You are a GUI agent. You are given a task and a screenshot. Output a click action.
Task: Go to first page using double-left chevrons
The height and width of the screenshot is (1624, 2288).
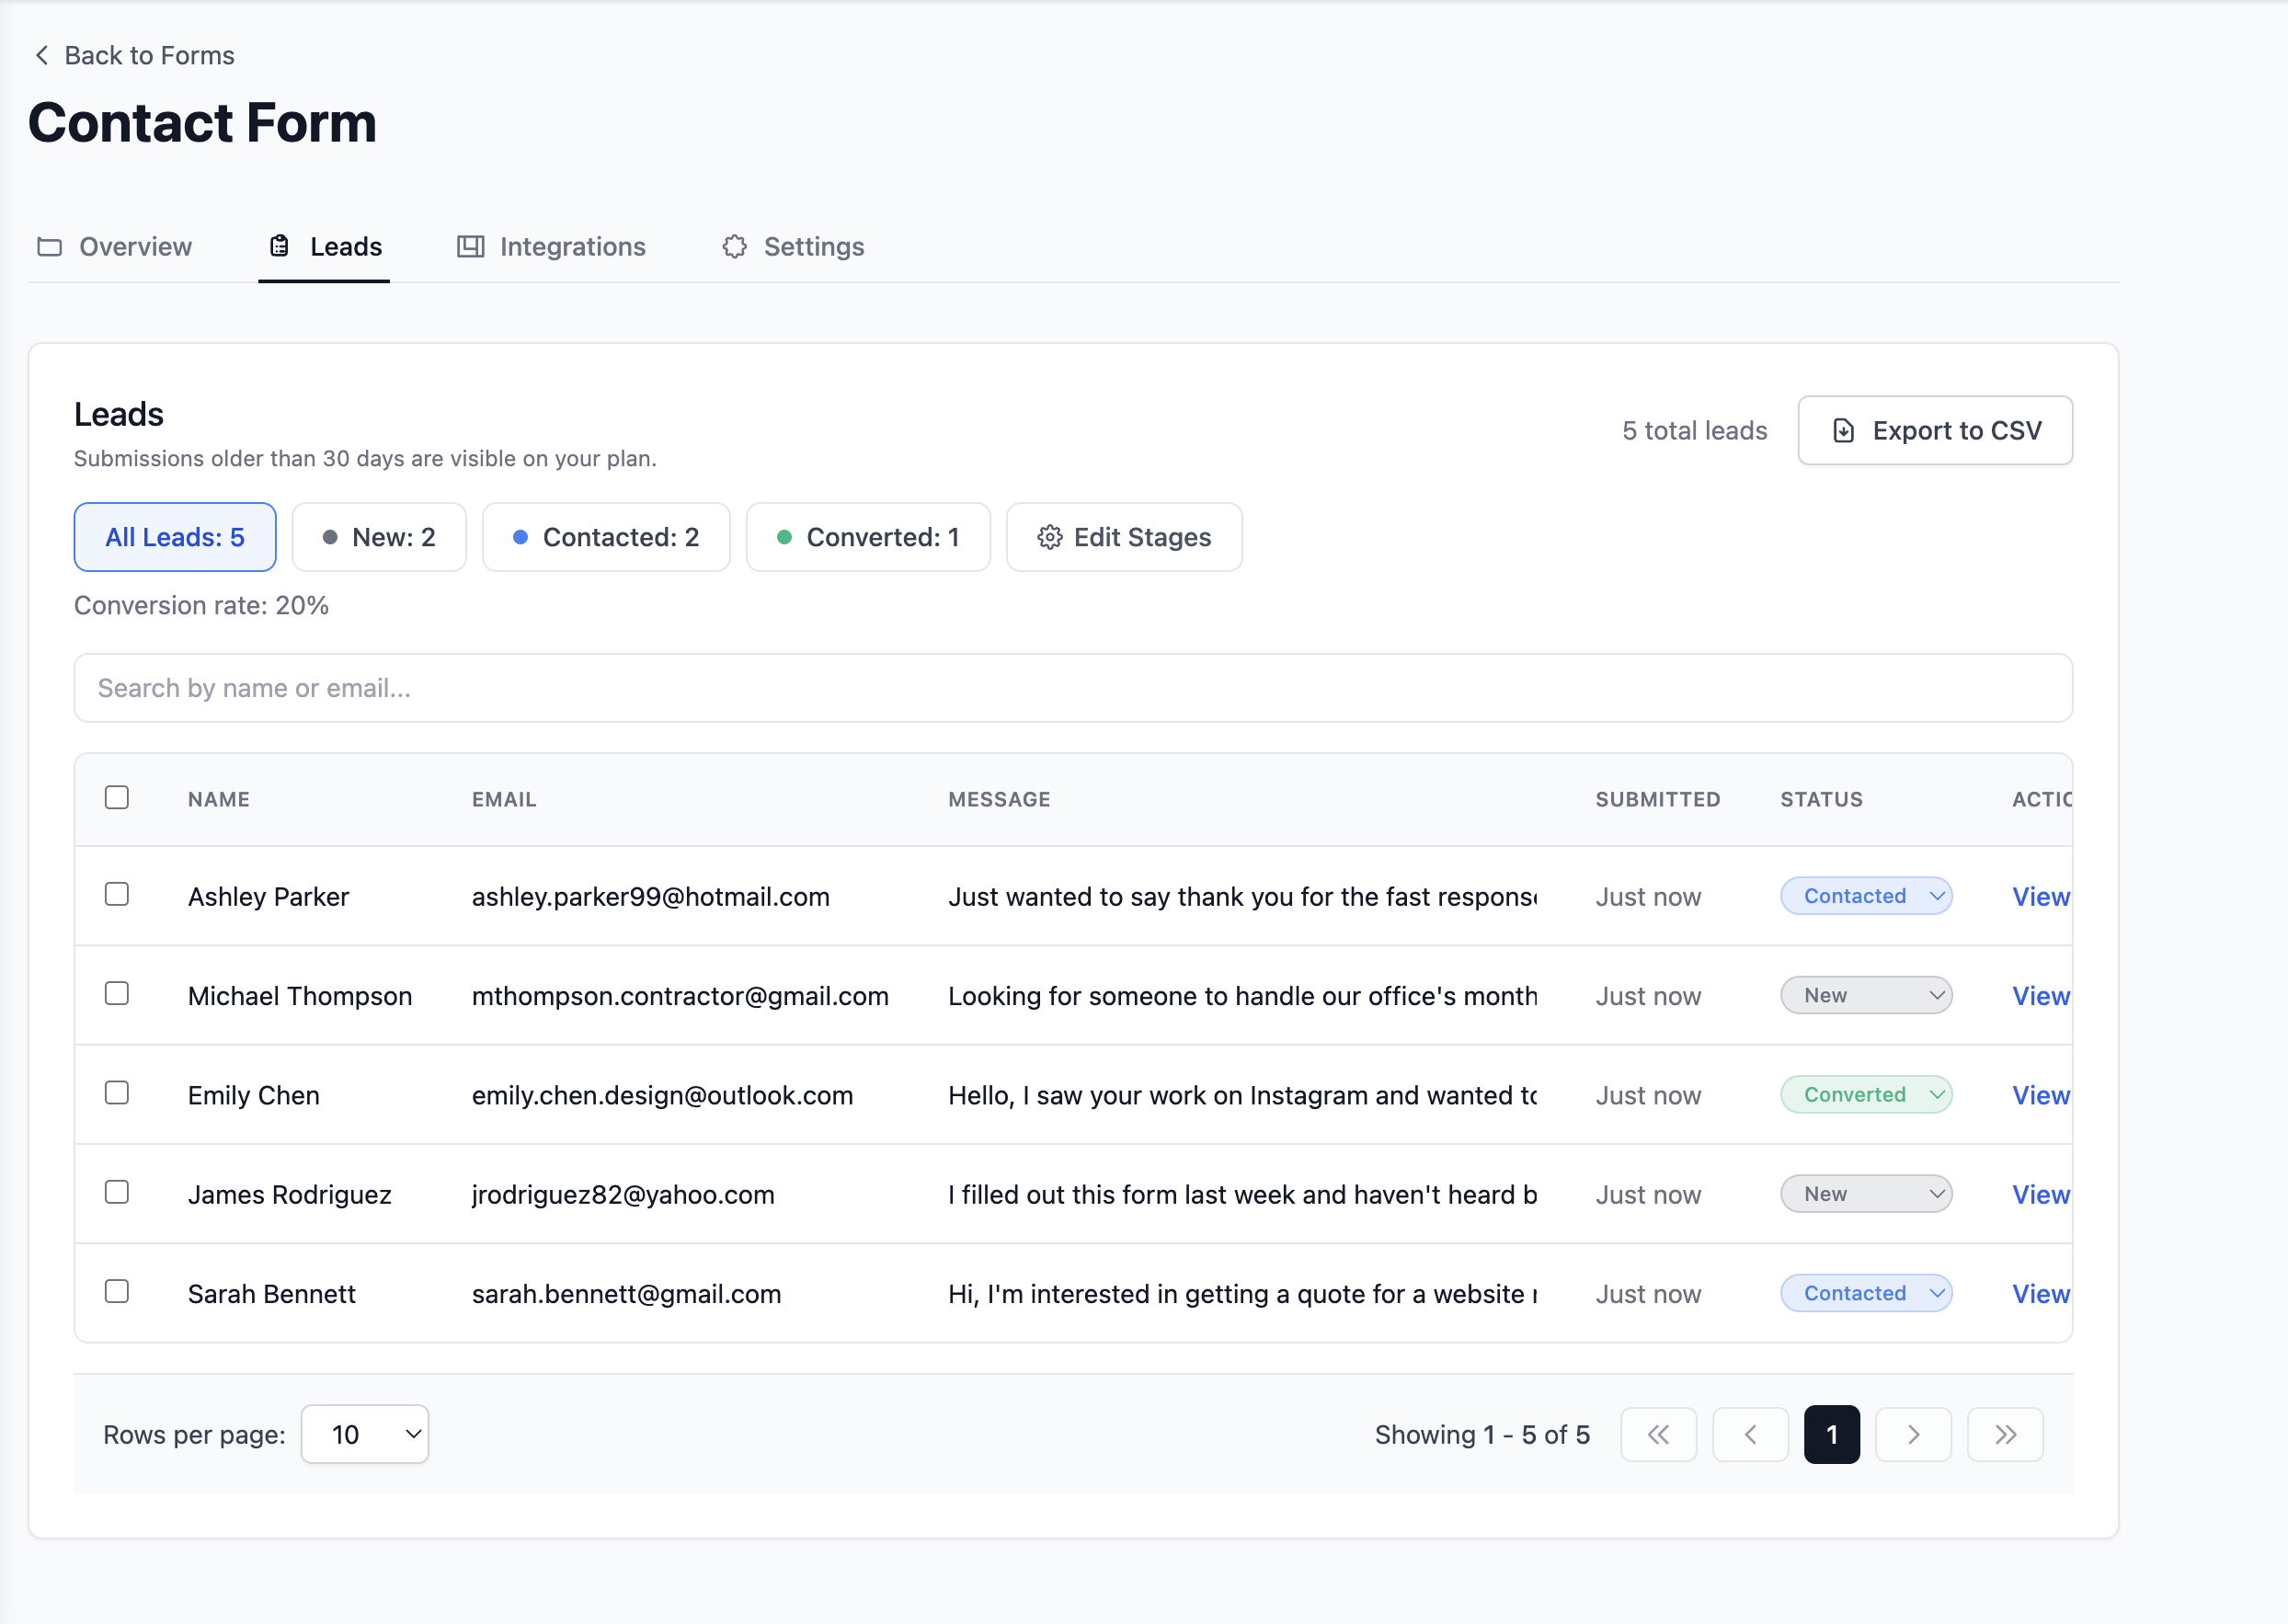click(1658, 1435)
